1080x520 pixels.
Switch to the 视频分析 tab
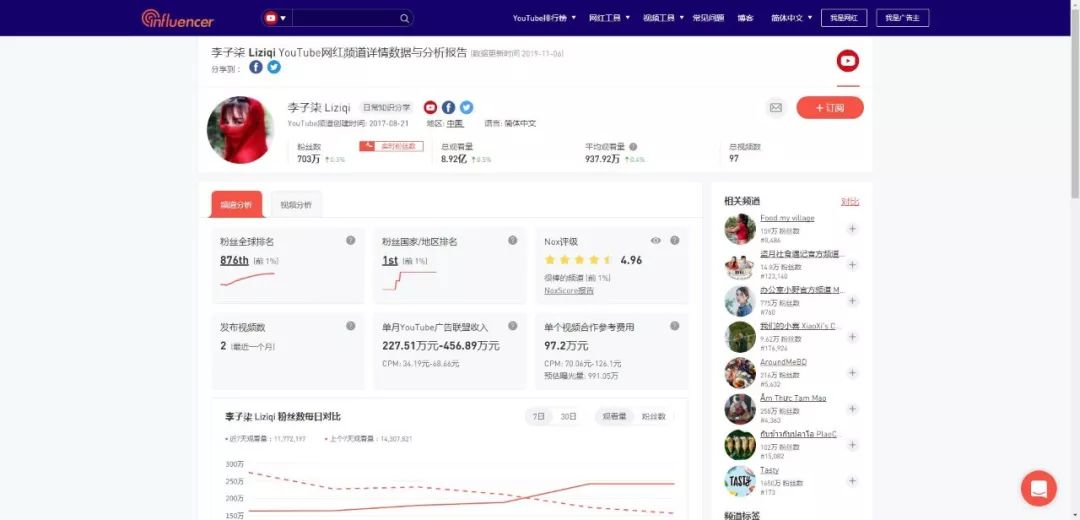point(296,205)
